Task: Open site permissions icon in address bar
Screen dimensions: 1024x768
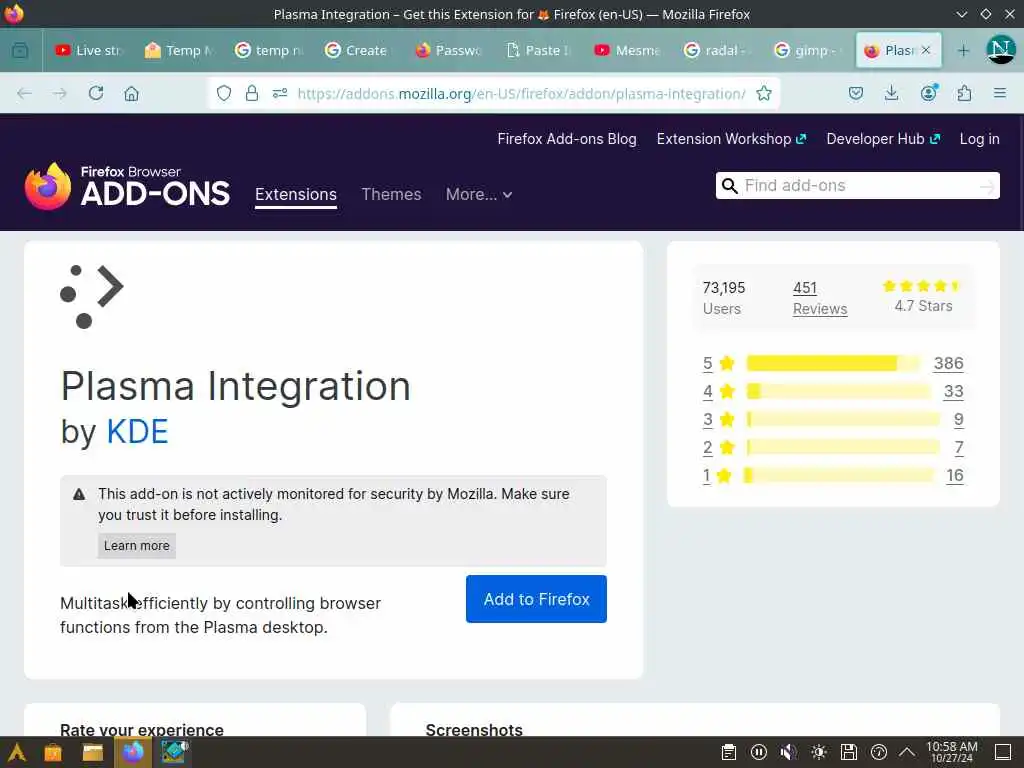Action: click(280, 93)
